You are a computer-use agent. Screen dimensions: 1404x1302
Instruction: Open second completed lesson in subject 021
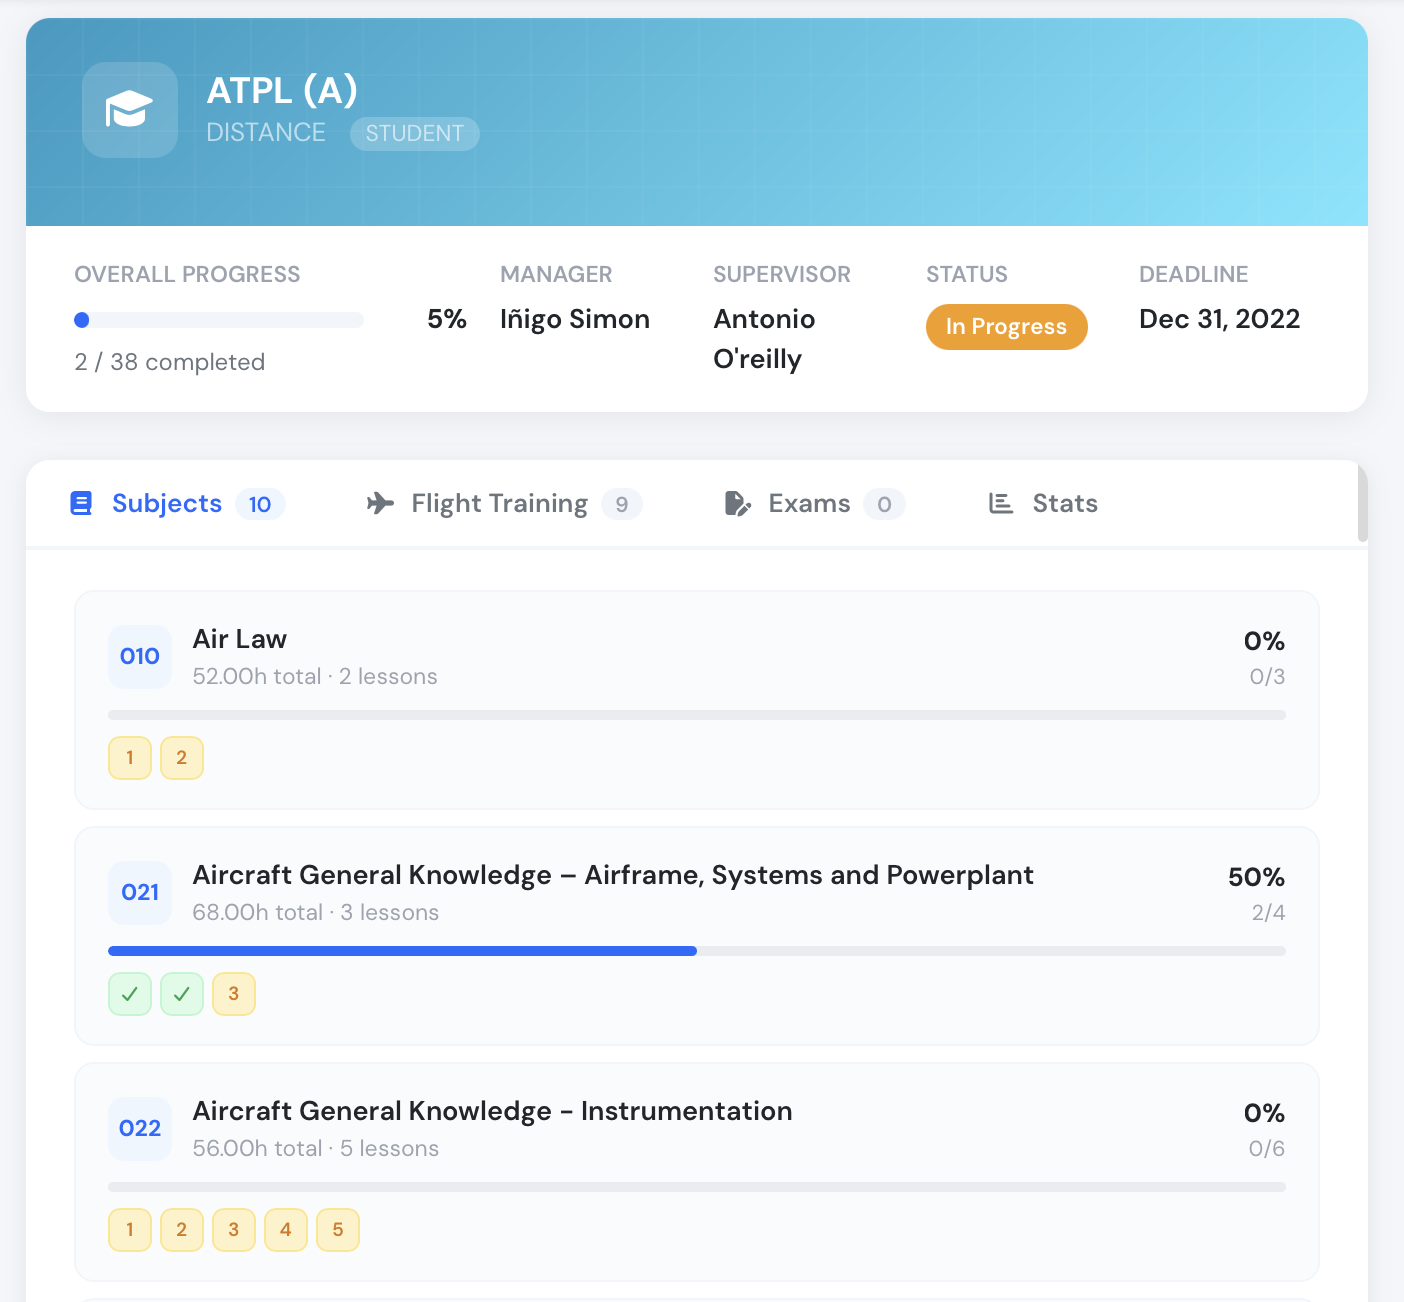click(182, 994)
